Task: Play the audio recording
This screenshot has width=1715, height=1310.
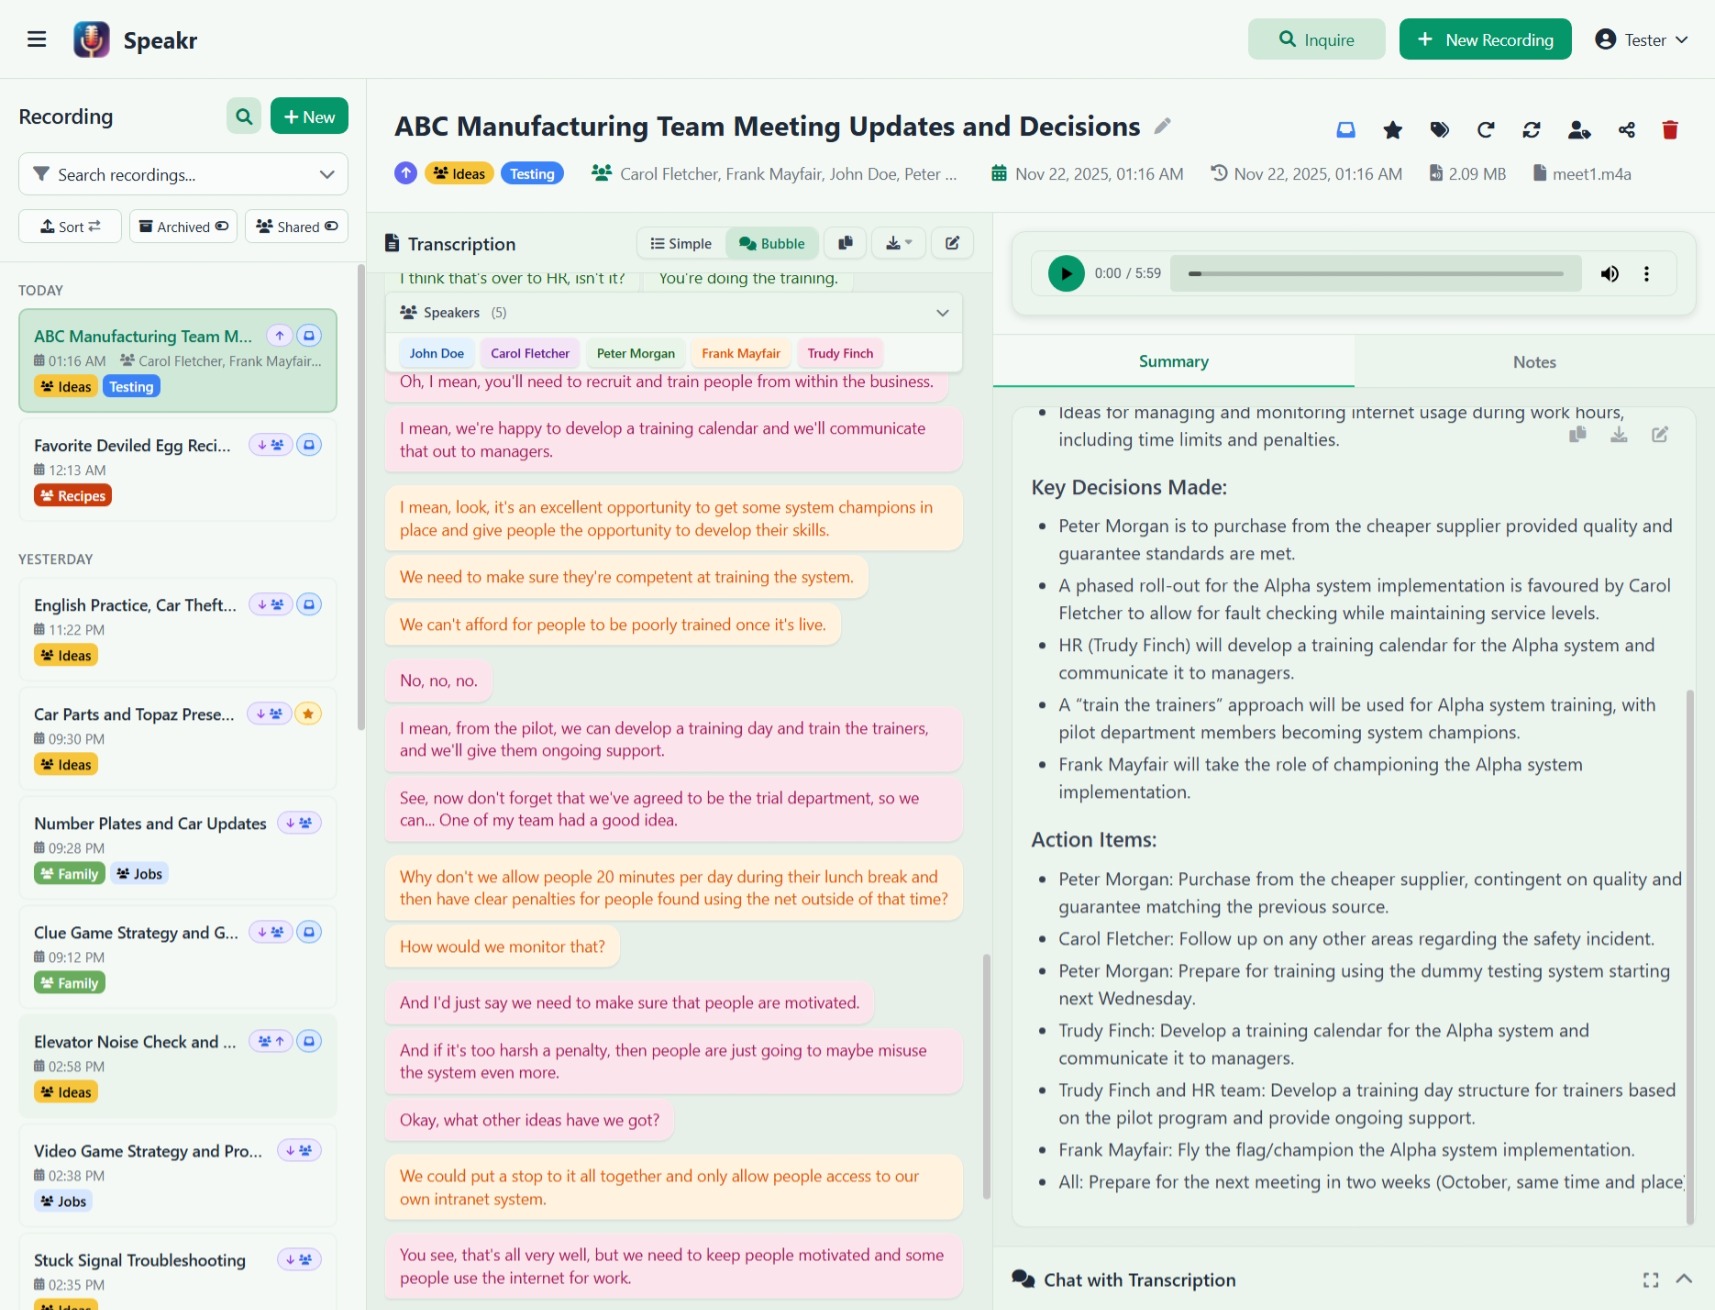Action: pyautogui.click(x=1065, y=272)
